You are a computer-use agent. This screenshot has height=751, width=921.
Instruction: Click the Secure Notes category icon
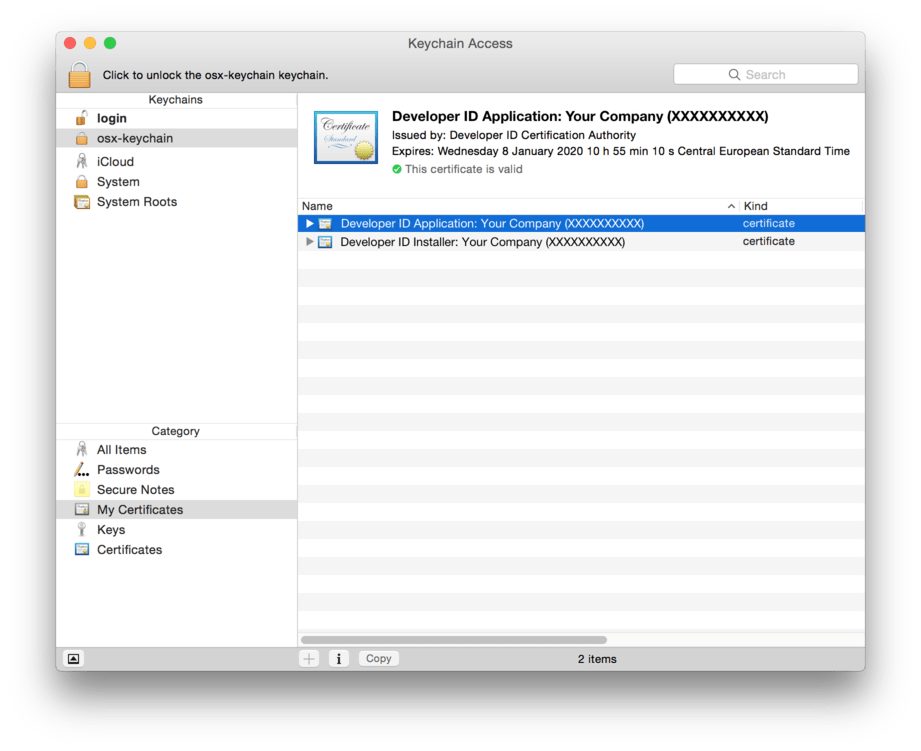click(x=81, y=489)
